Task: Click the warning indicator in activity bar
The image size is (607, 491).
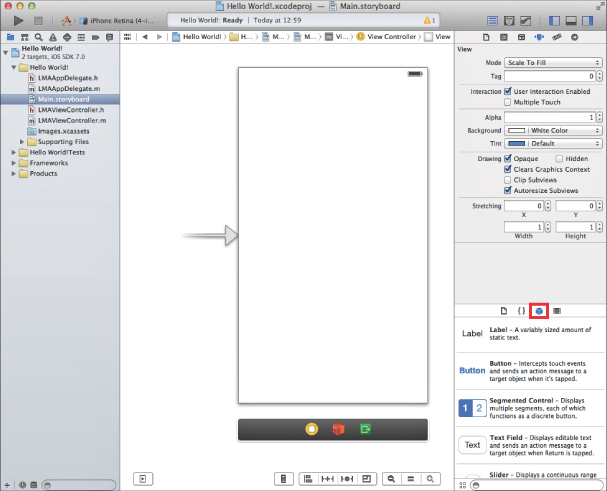Action: tap(429, 21)
